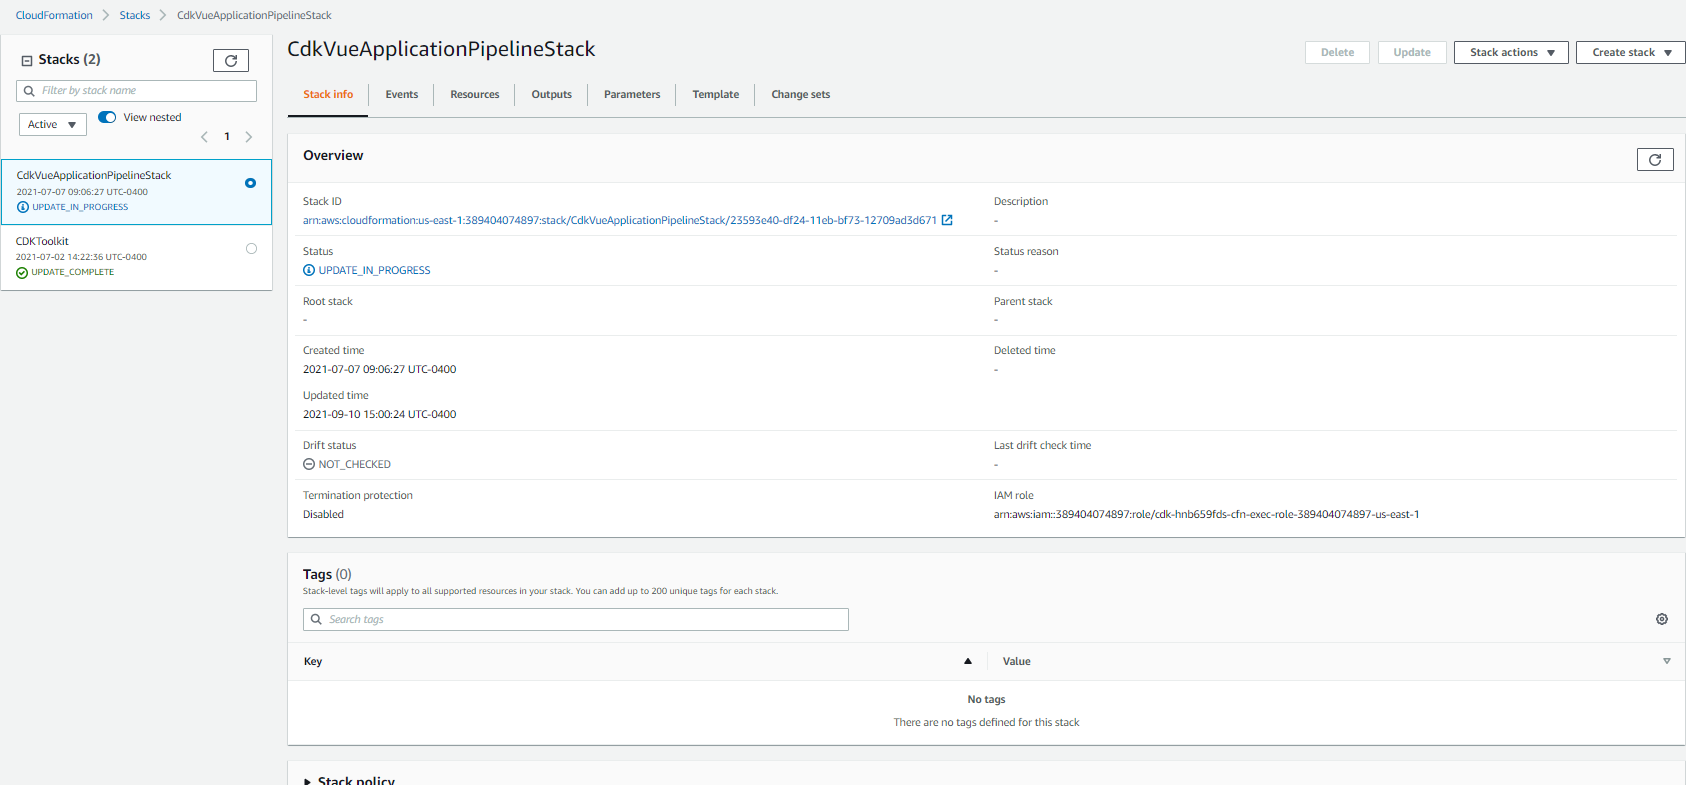The height and width of the screenshot is (785, 1686).
Task: Go to next page of stacks
Action: (249, 137)
